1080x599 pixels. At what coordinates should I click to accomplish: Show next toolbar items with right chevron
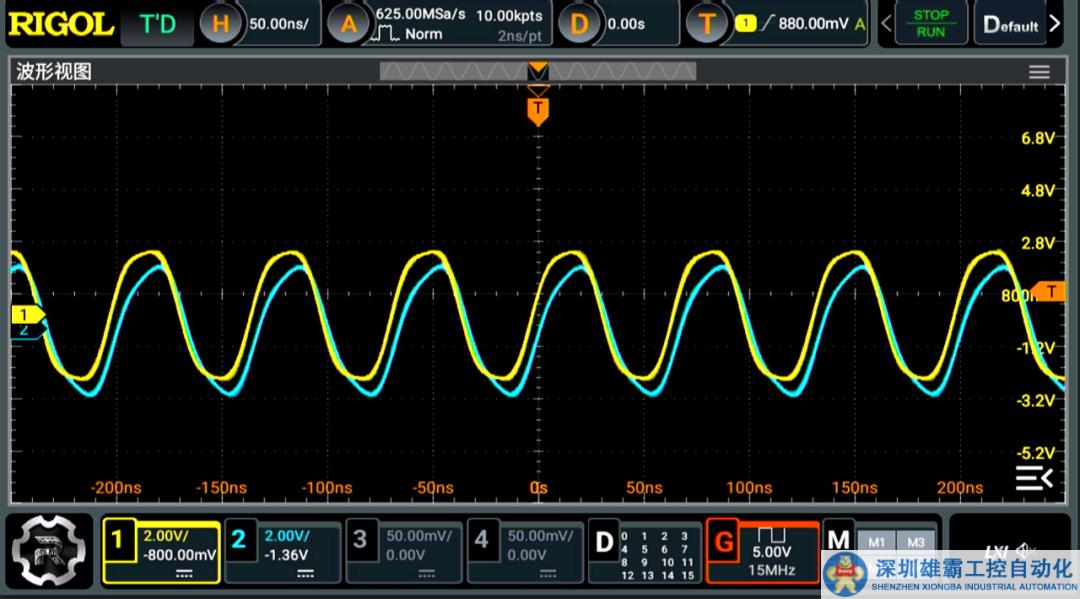tap(1055, 24)
